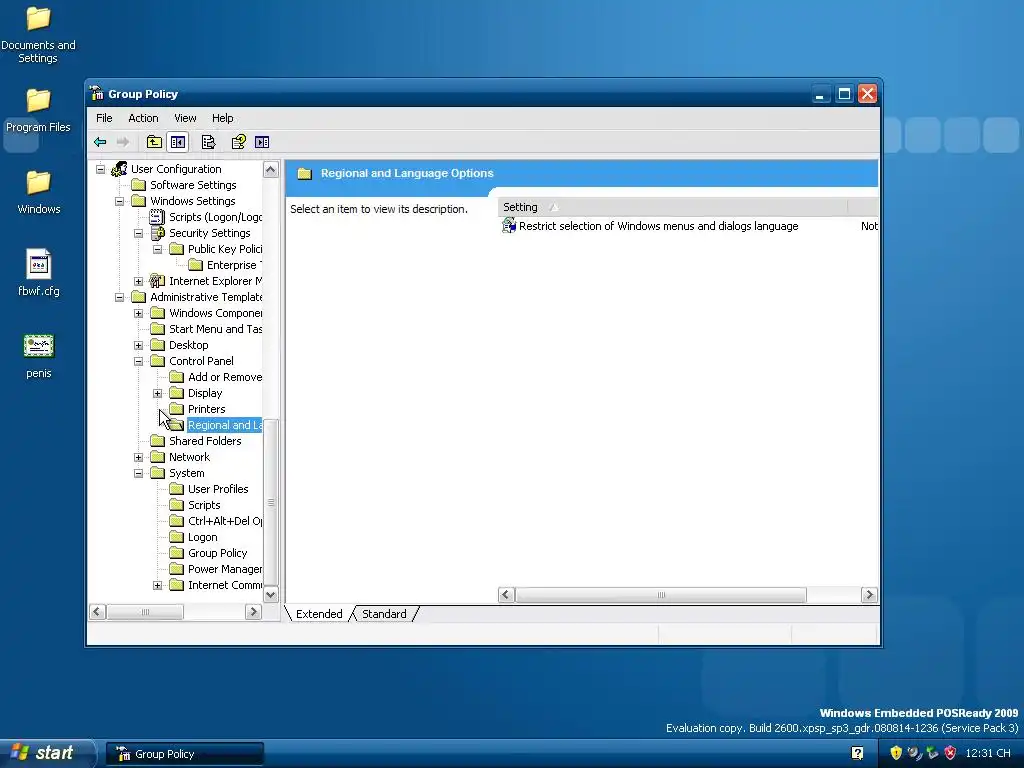Open Documents and Settings desktop folder
Image resolution: width=1024 pixels, height=768 pixels.
point(38,34)
